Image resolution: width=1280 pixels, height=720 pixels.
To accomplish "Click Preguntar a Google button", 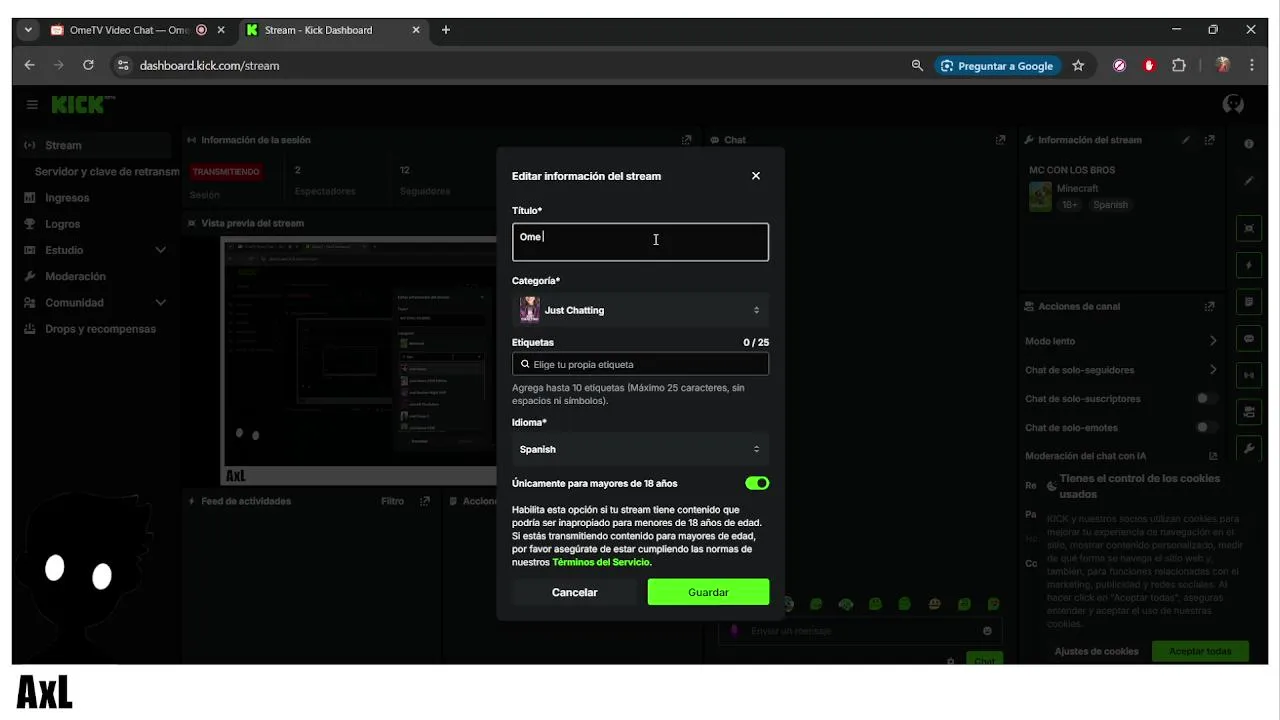I will pyautogui.click(x=996, y=65).
